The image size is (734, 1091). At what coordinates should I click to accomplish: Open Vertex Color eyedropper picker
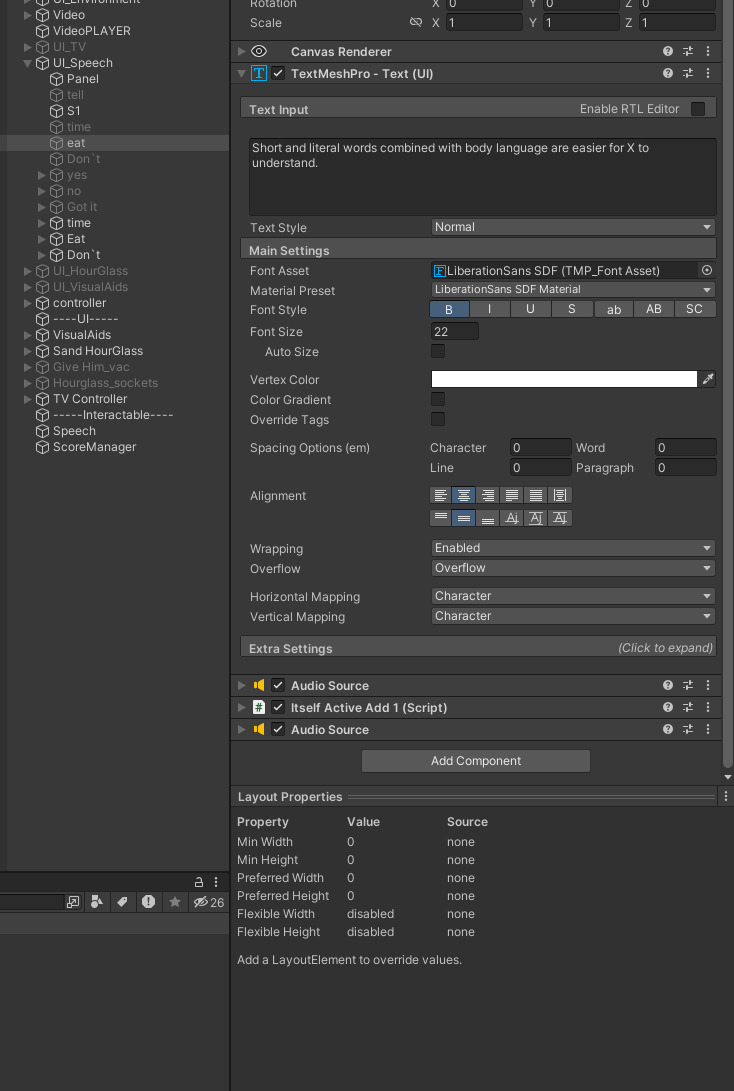tap(708, 379)
